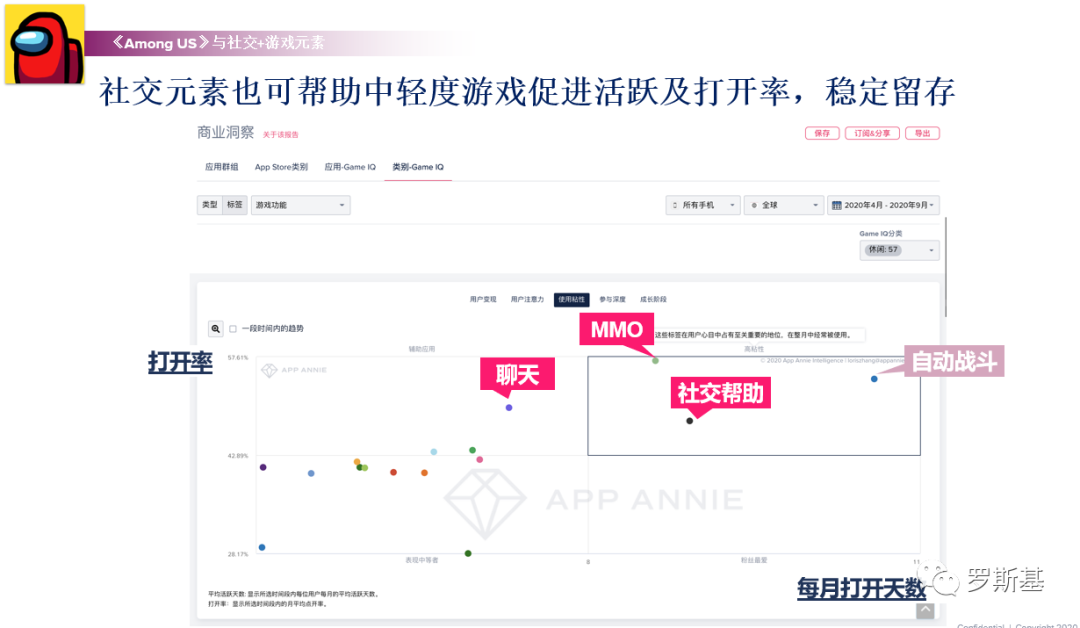Click the 57.61% y-axis label
The height and width of the screenshot is (628, 1080).
pos(238,358)
